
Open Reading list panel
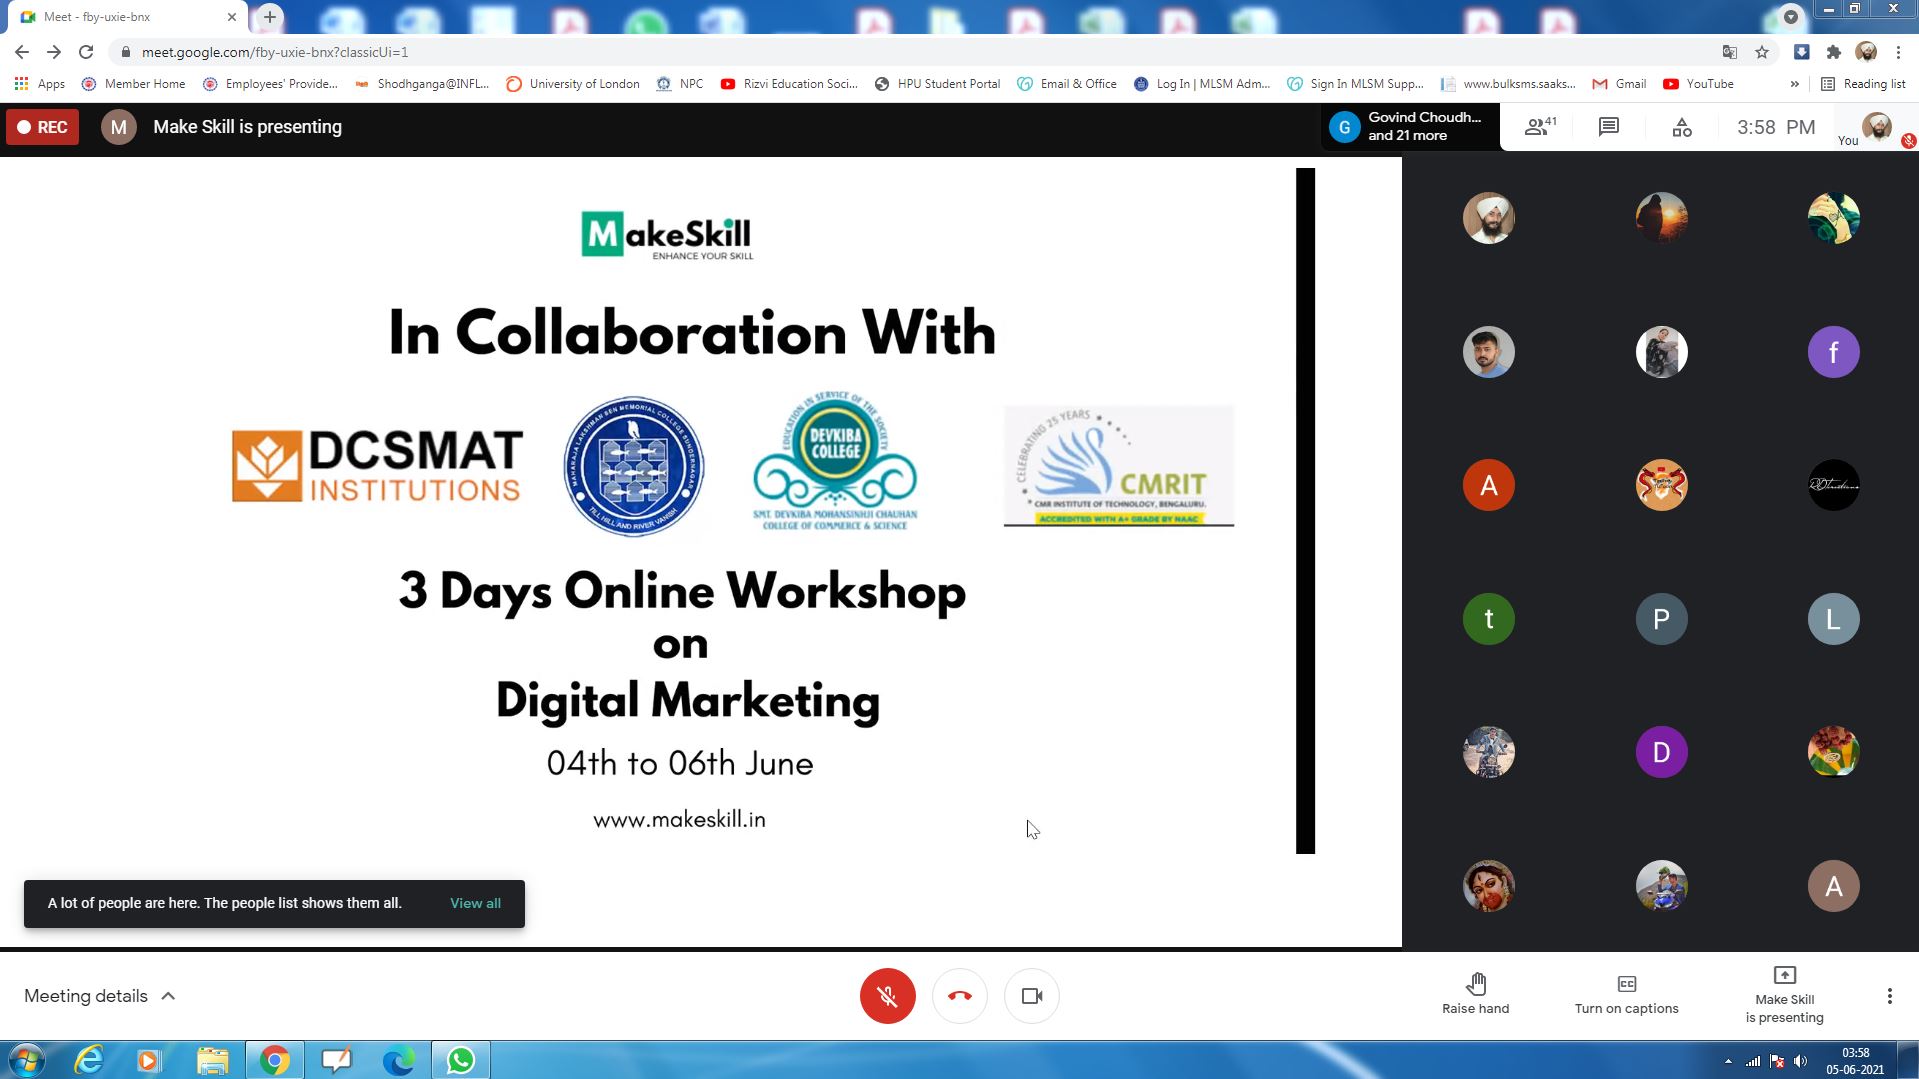1863,84
